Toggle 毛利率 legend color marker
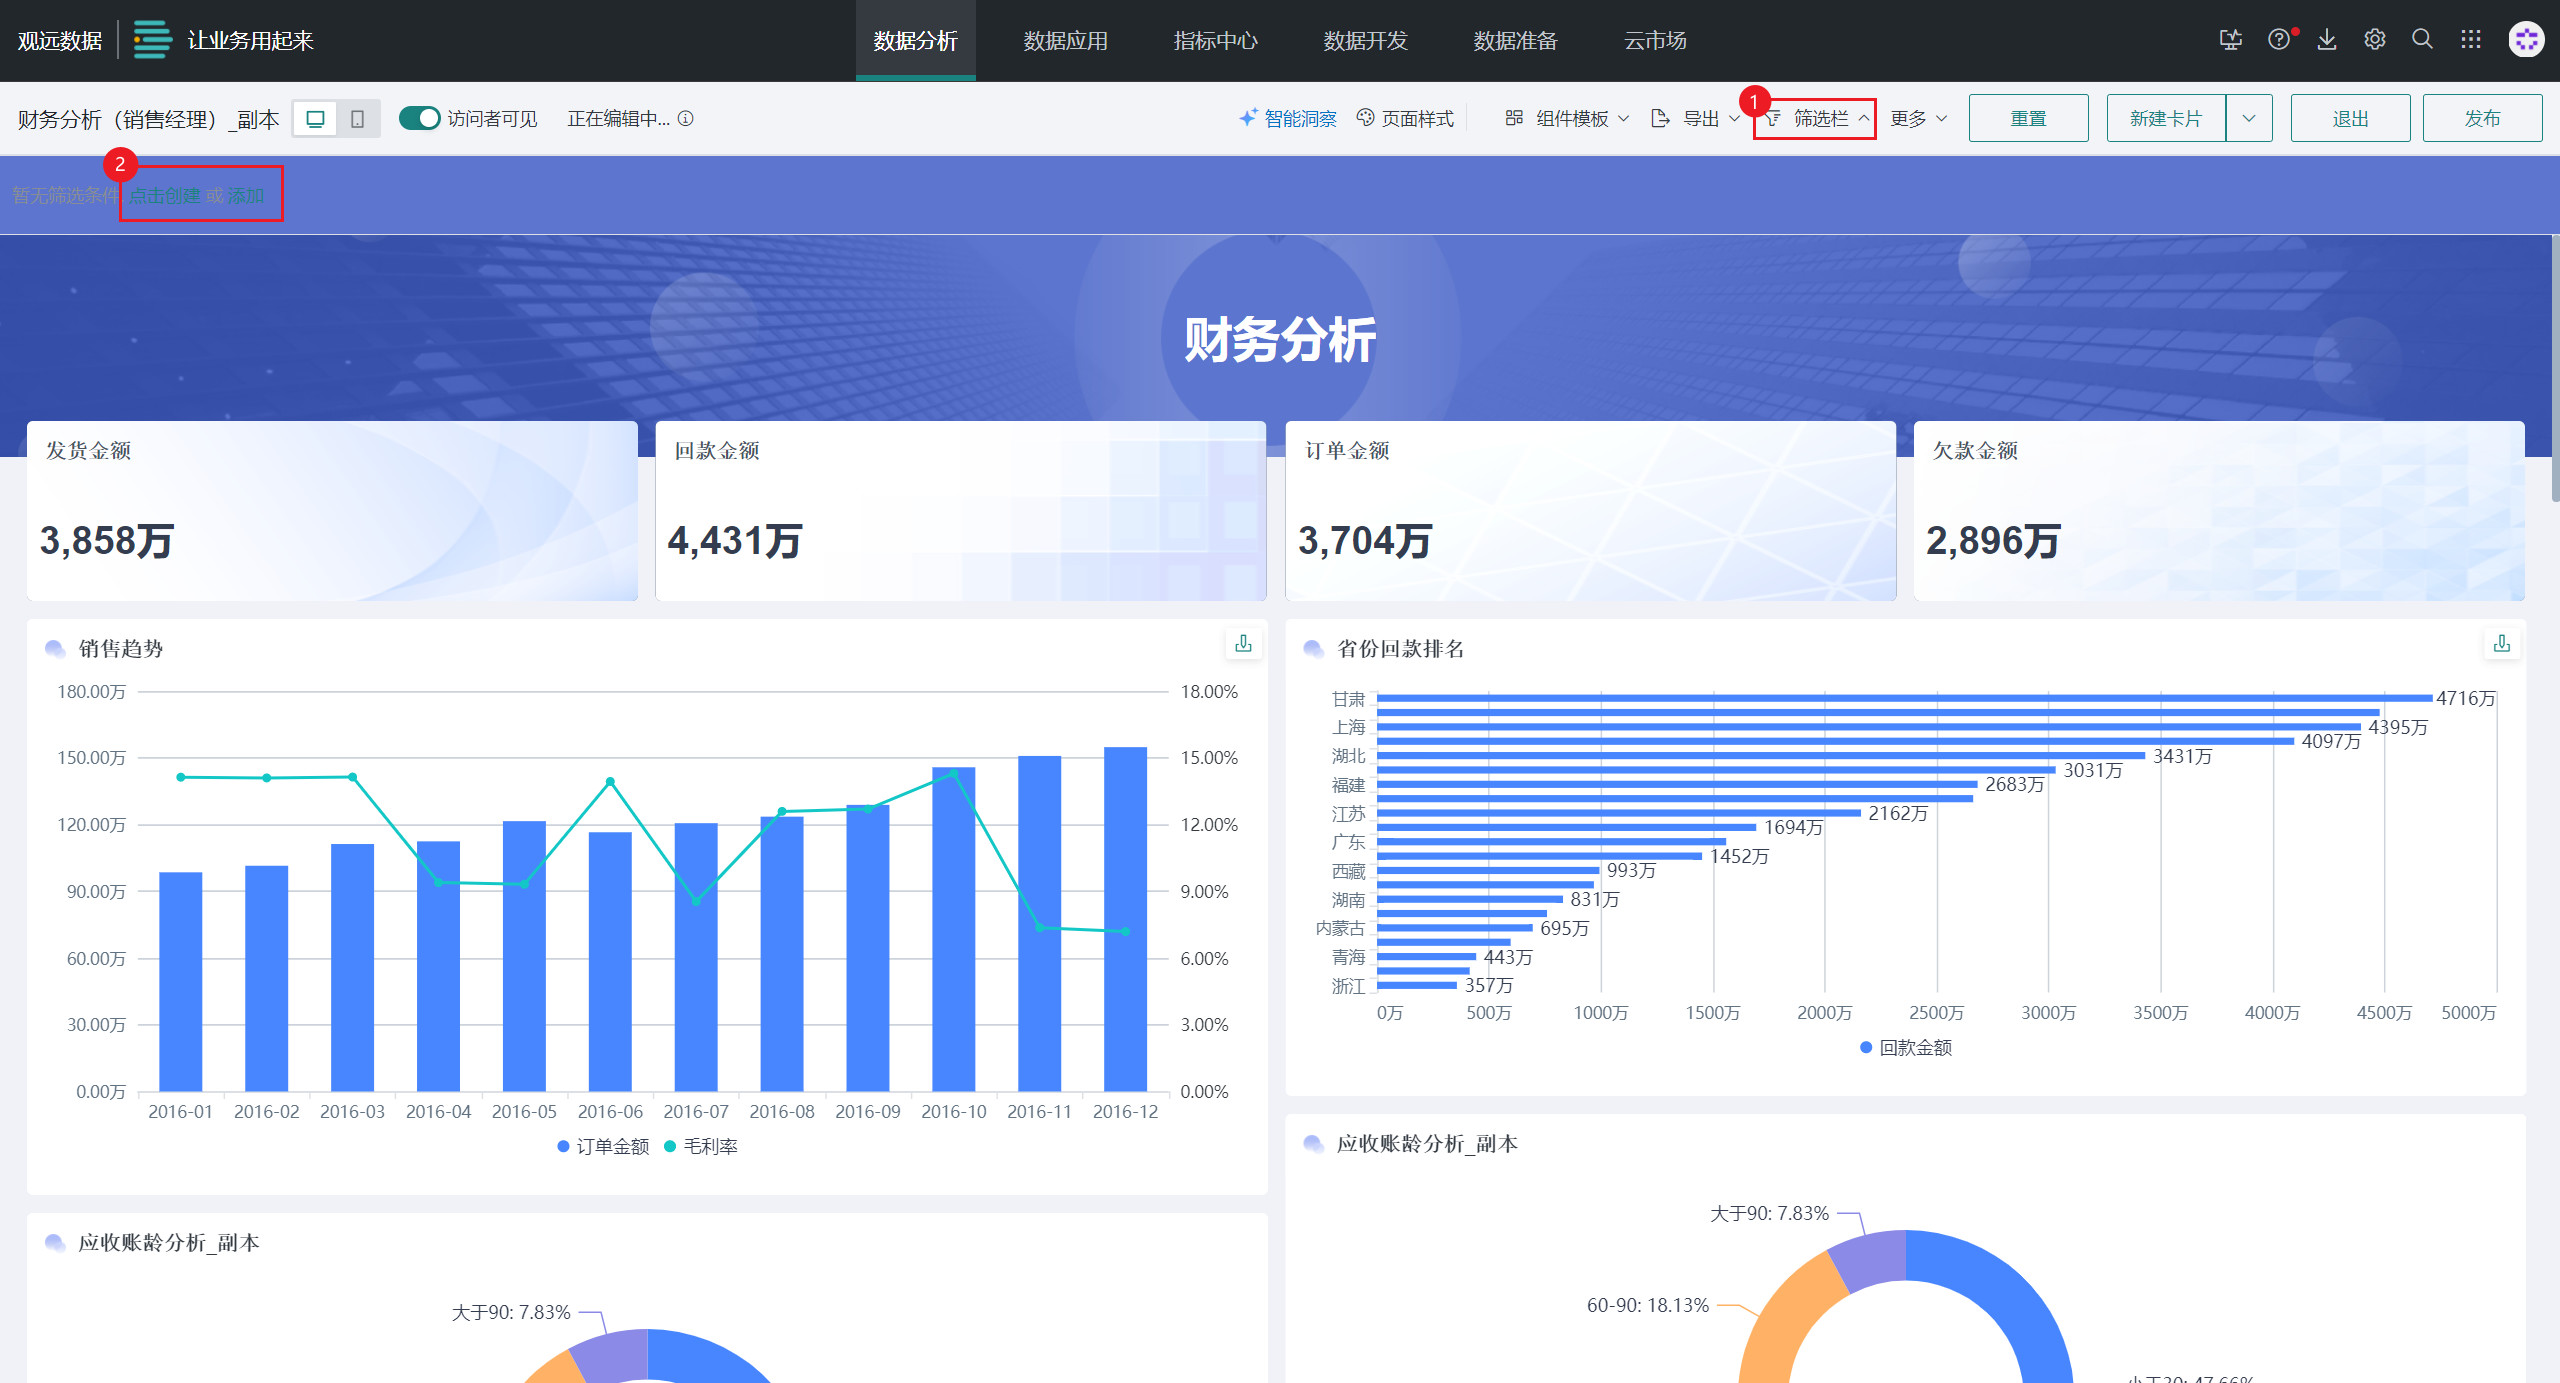This screenshot has width=2560, height=1383. (670, 1147)
